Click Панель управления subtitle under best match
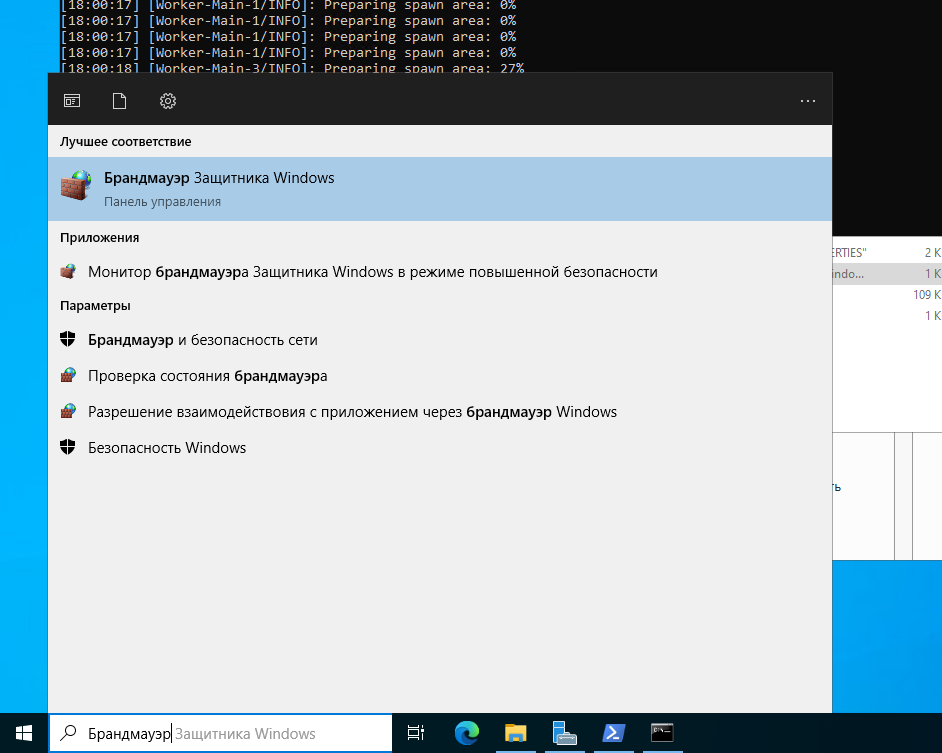The height and width of the screenshot is (753, 942). pos(163,202)
